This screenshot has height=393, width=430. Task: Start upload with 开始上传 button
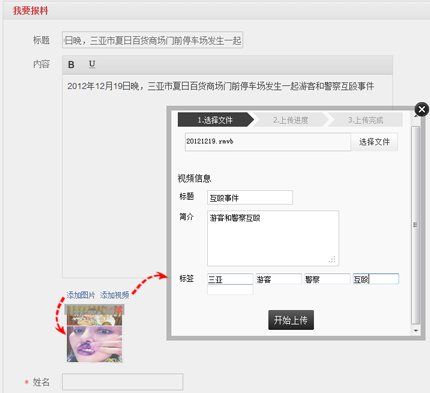291,320
